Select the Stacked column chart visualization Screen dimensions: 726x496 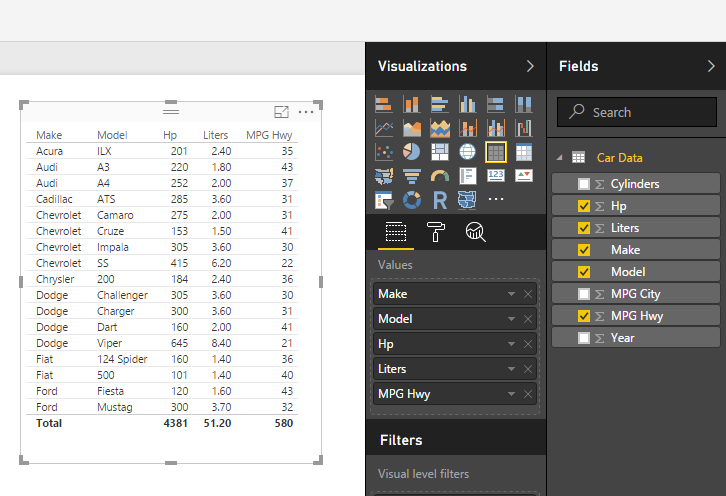412,104
